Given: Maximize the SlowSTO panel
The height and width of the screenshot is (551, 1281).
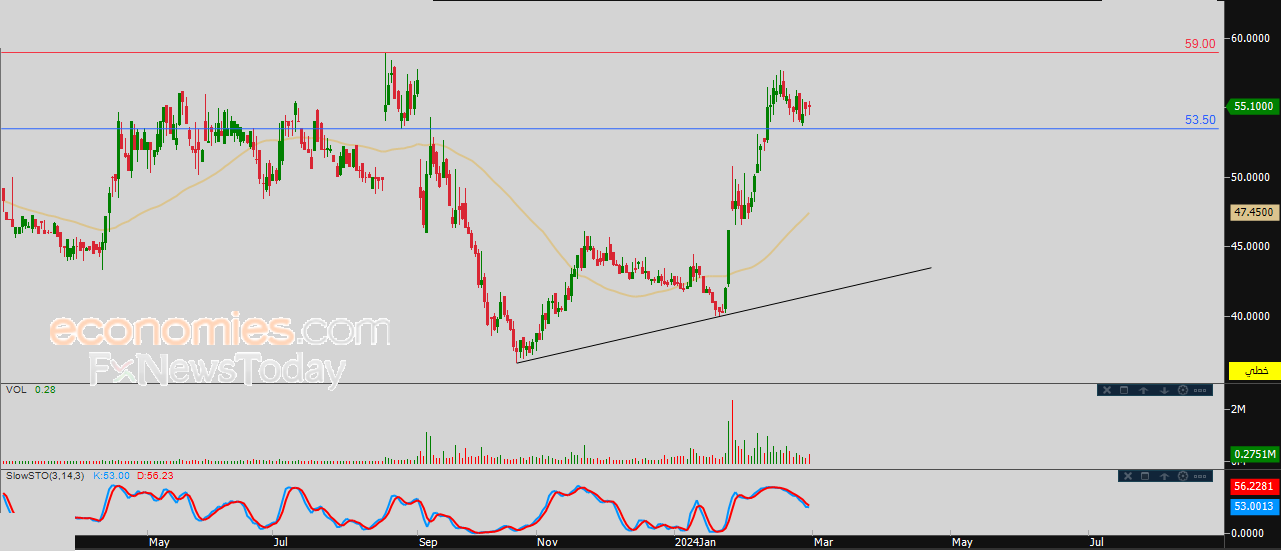Looking at the screenshot, I should point(1145,476).
